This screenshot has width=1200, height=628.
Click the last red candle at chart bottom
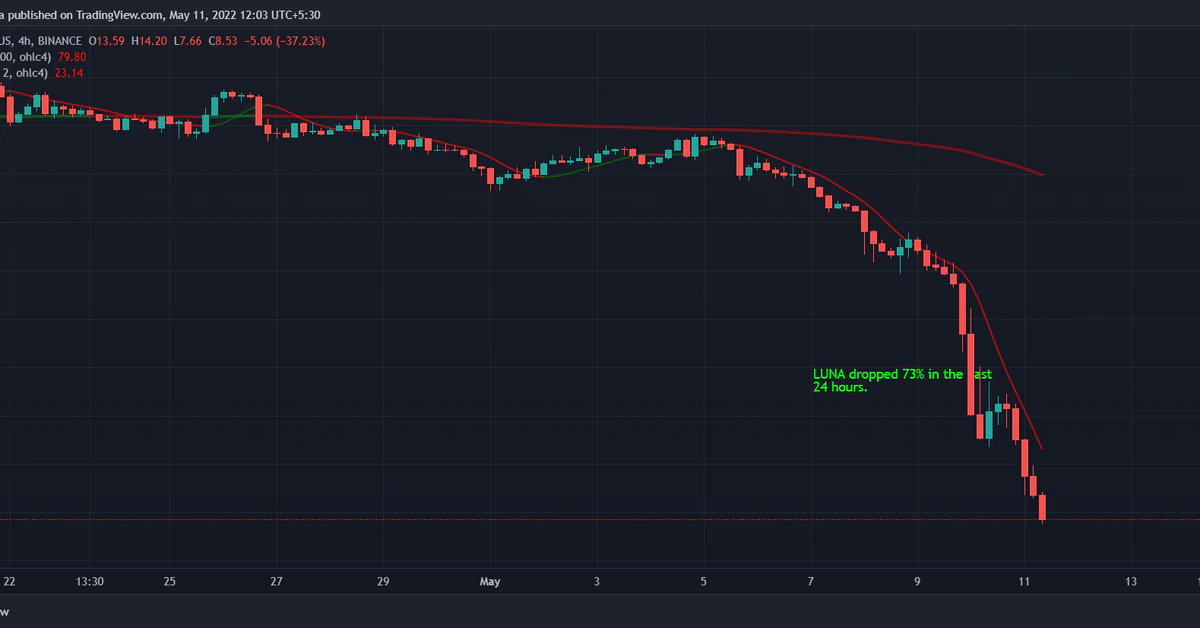(1042, 507)
